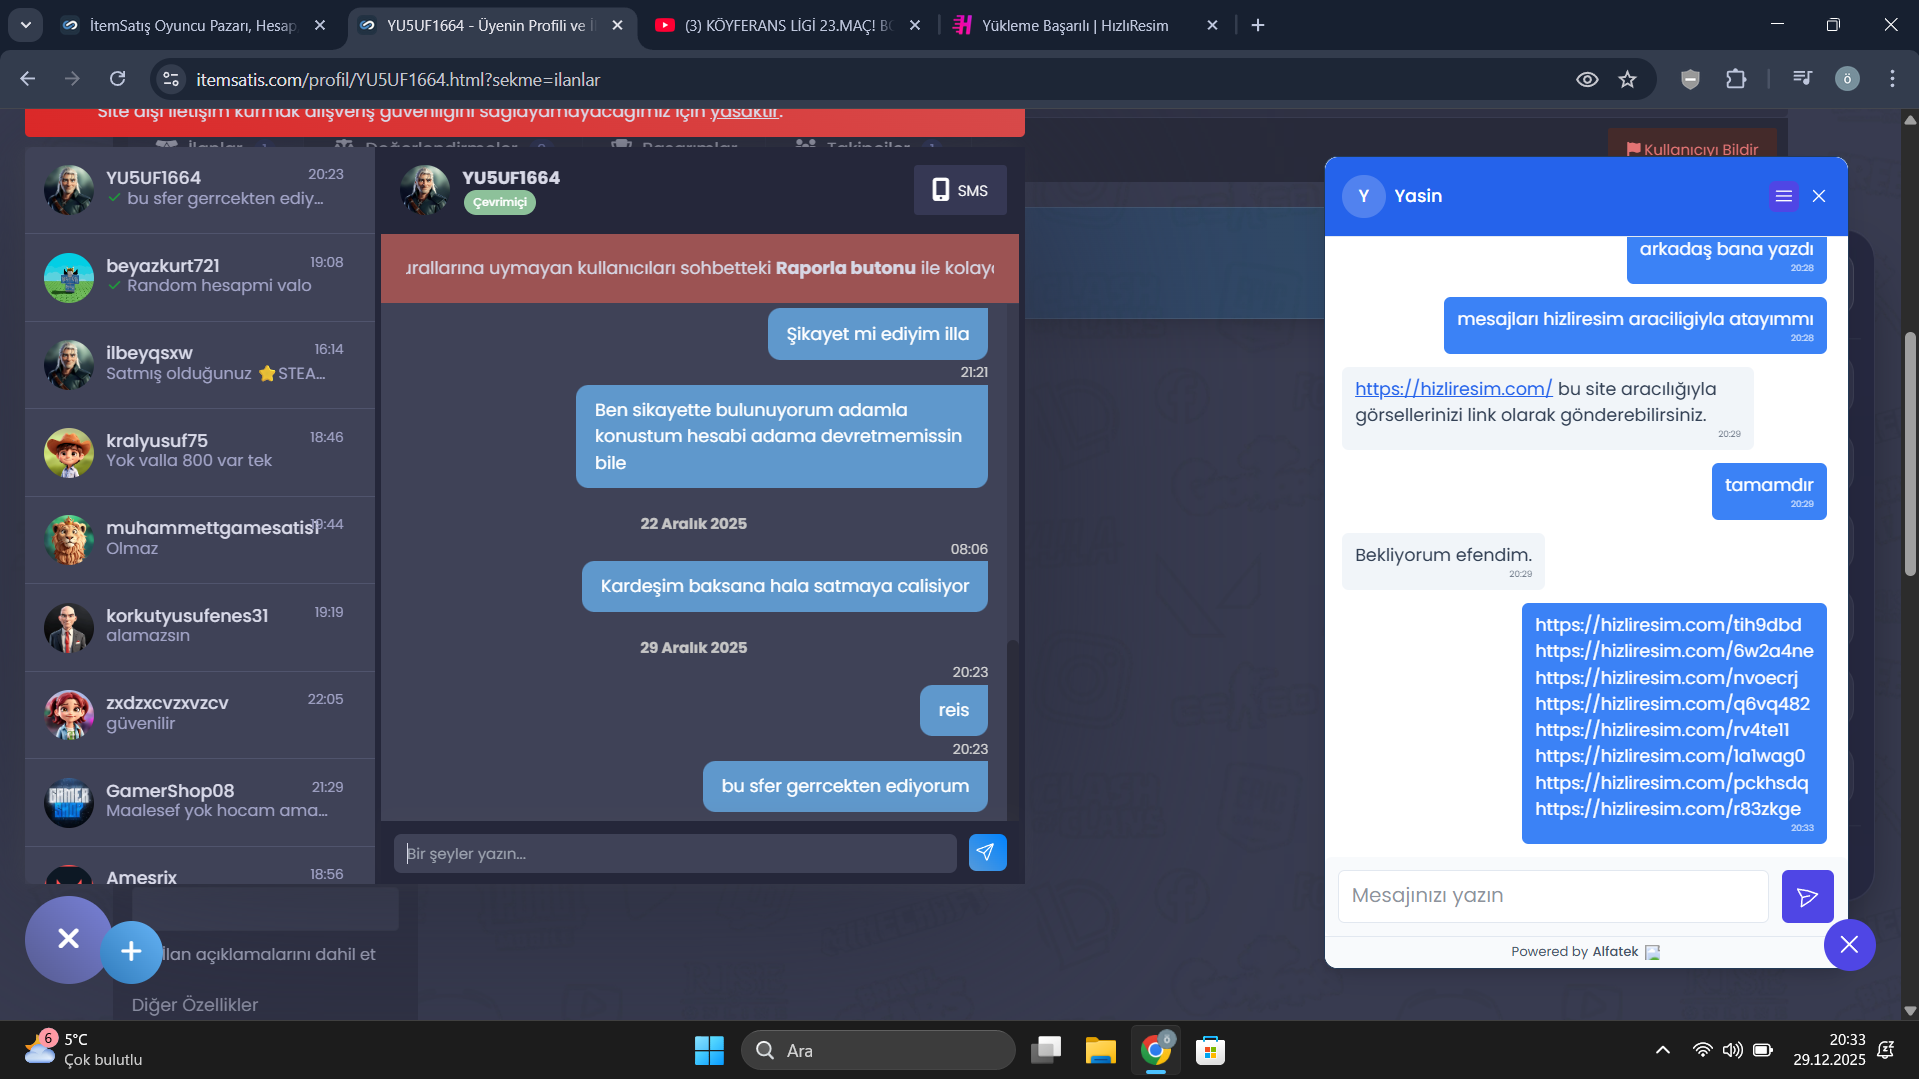Switch to İtemSatış Oyuncu Pazarı tab
This screenshot has width=1919, height=1079.
pos(194,25)
